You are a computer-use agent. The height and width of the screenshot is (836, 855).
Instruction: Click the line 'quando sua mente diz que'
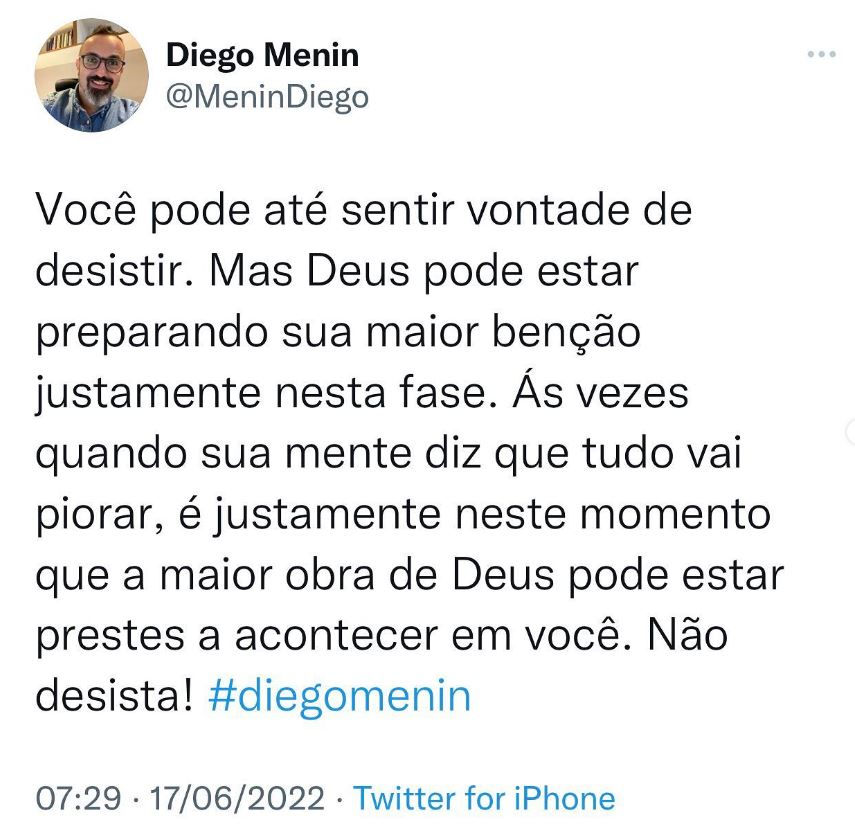[x=388, y=454]
